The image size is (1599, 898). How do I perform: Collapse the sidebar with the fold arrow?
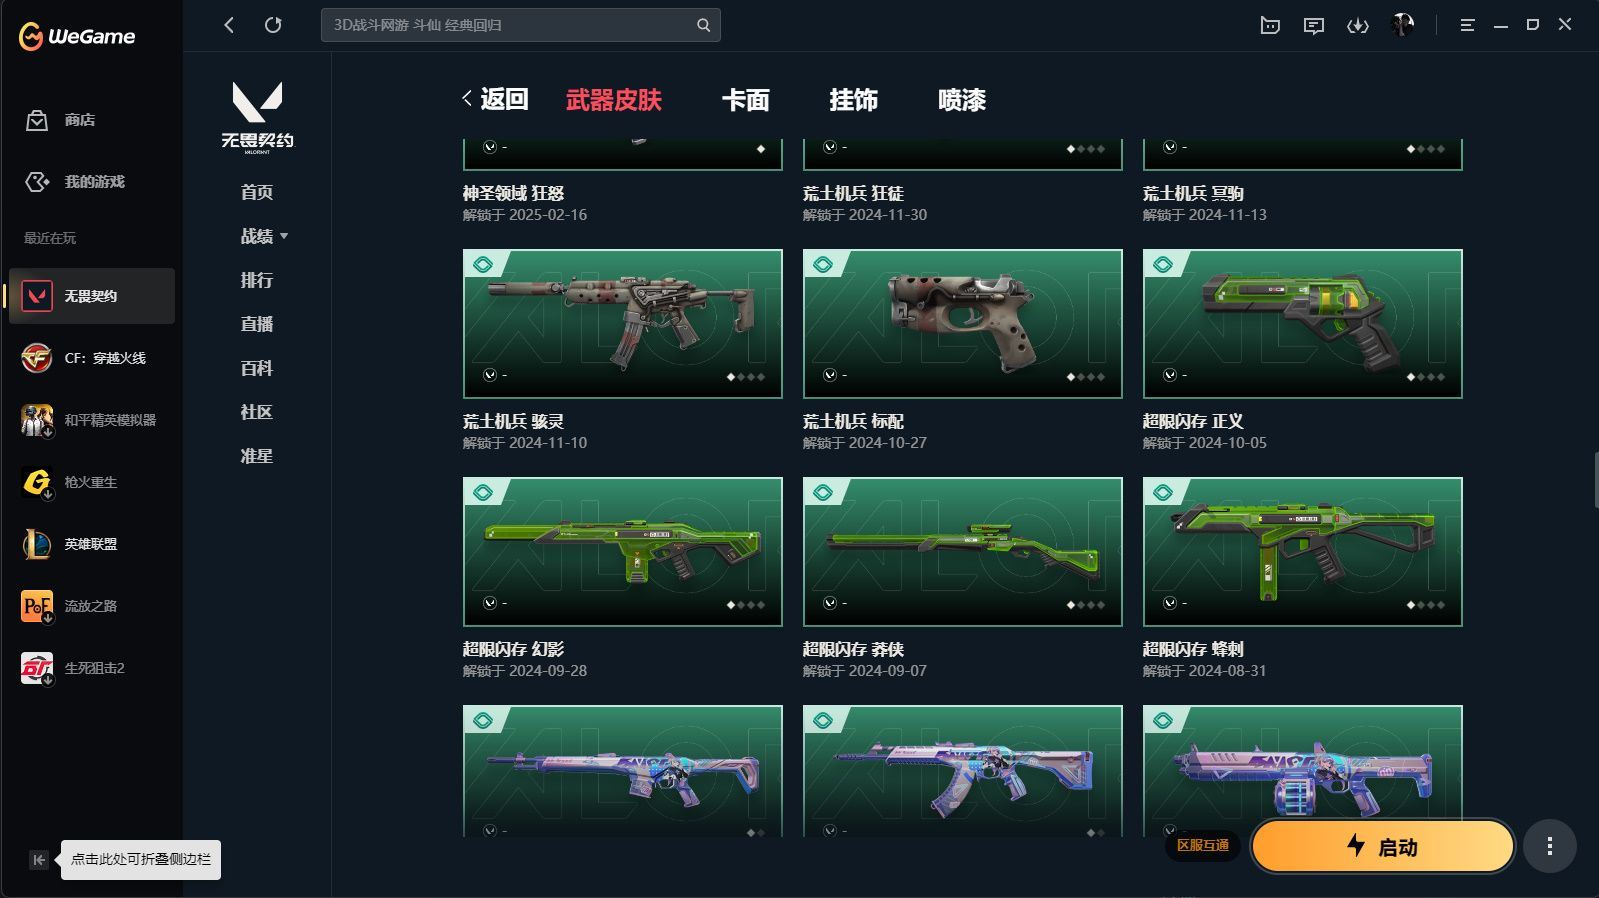pos(38,860)
